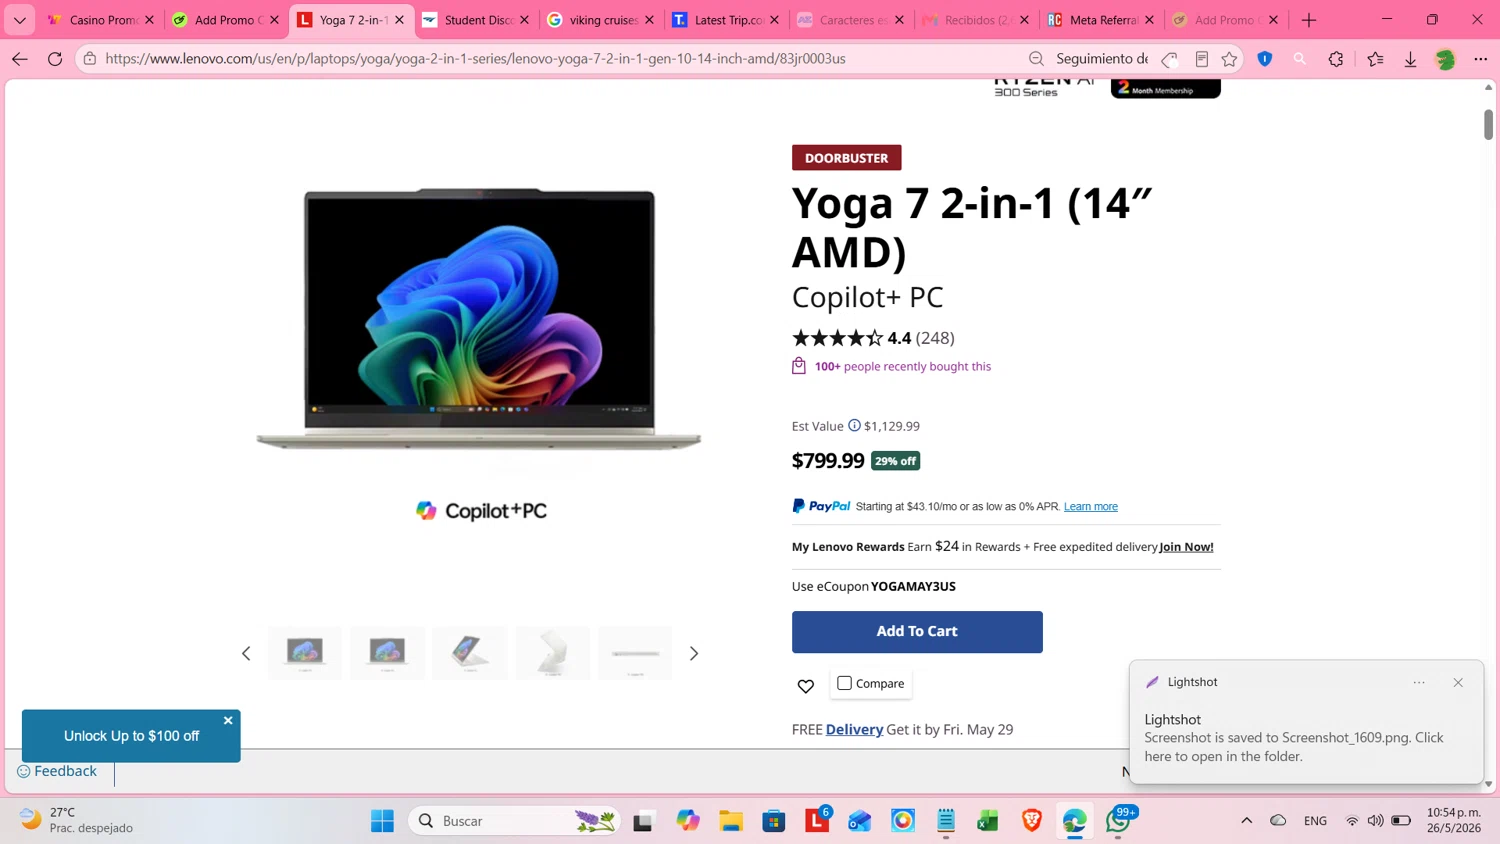The image size is (1500, 844).
Task: Open Microsoft Store from the taskbar
Action: click(x=774, y=821)
